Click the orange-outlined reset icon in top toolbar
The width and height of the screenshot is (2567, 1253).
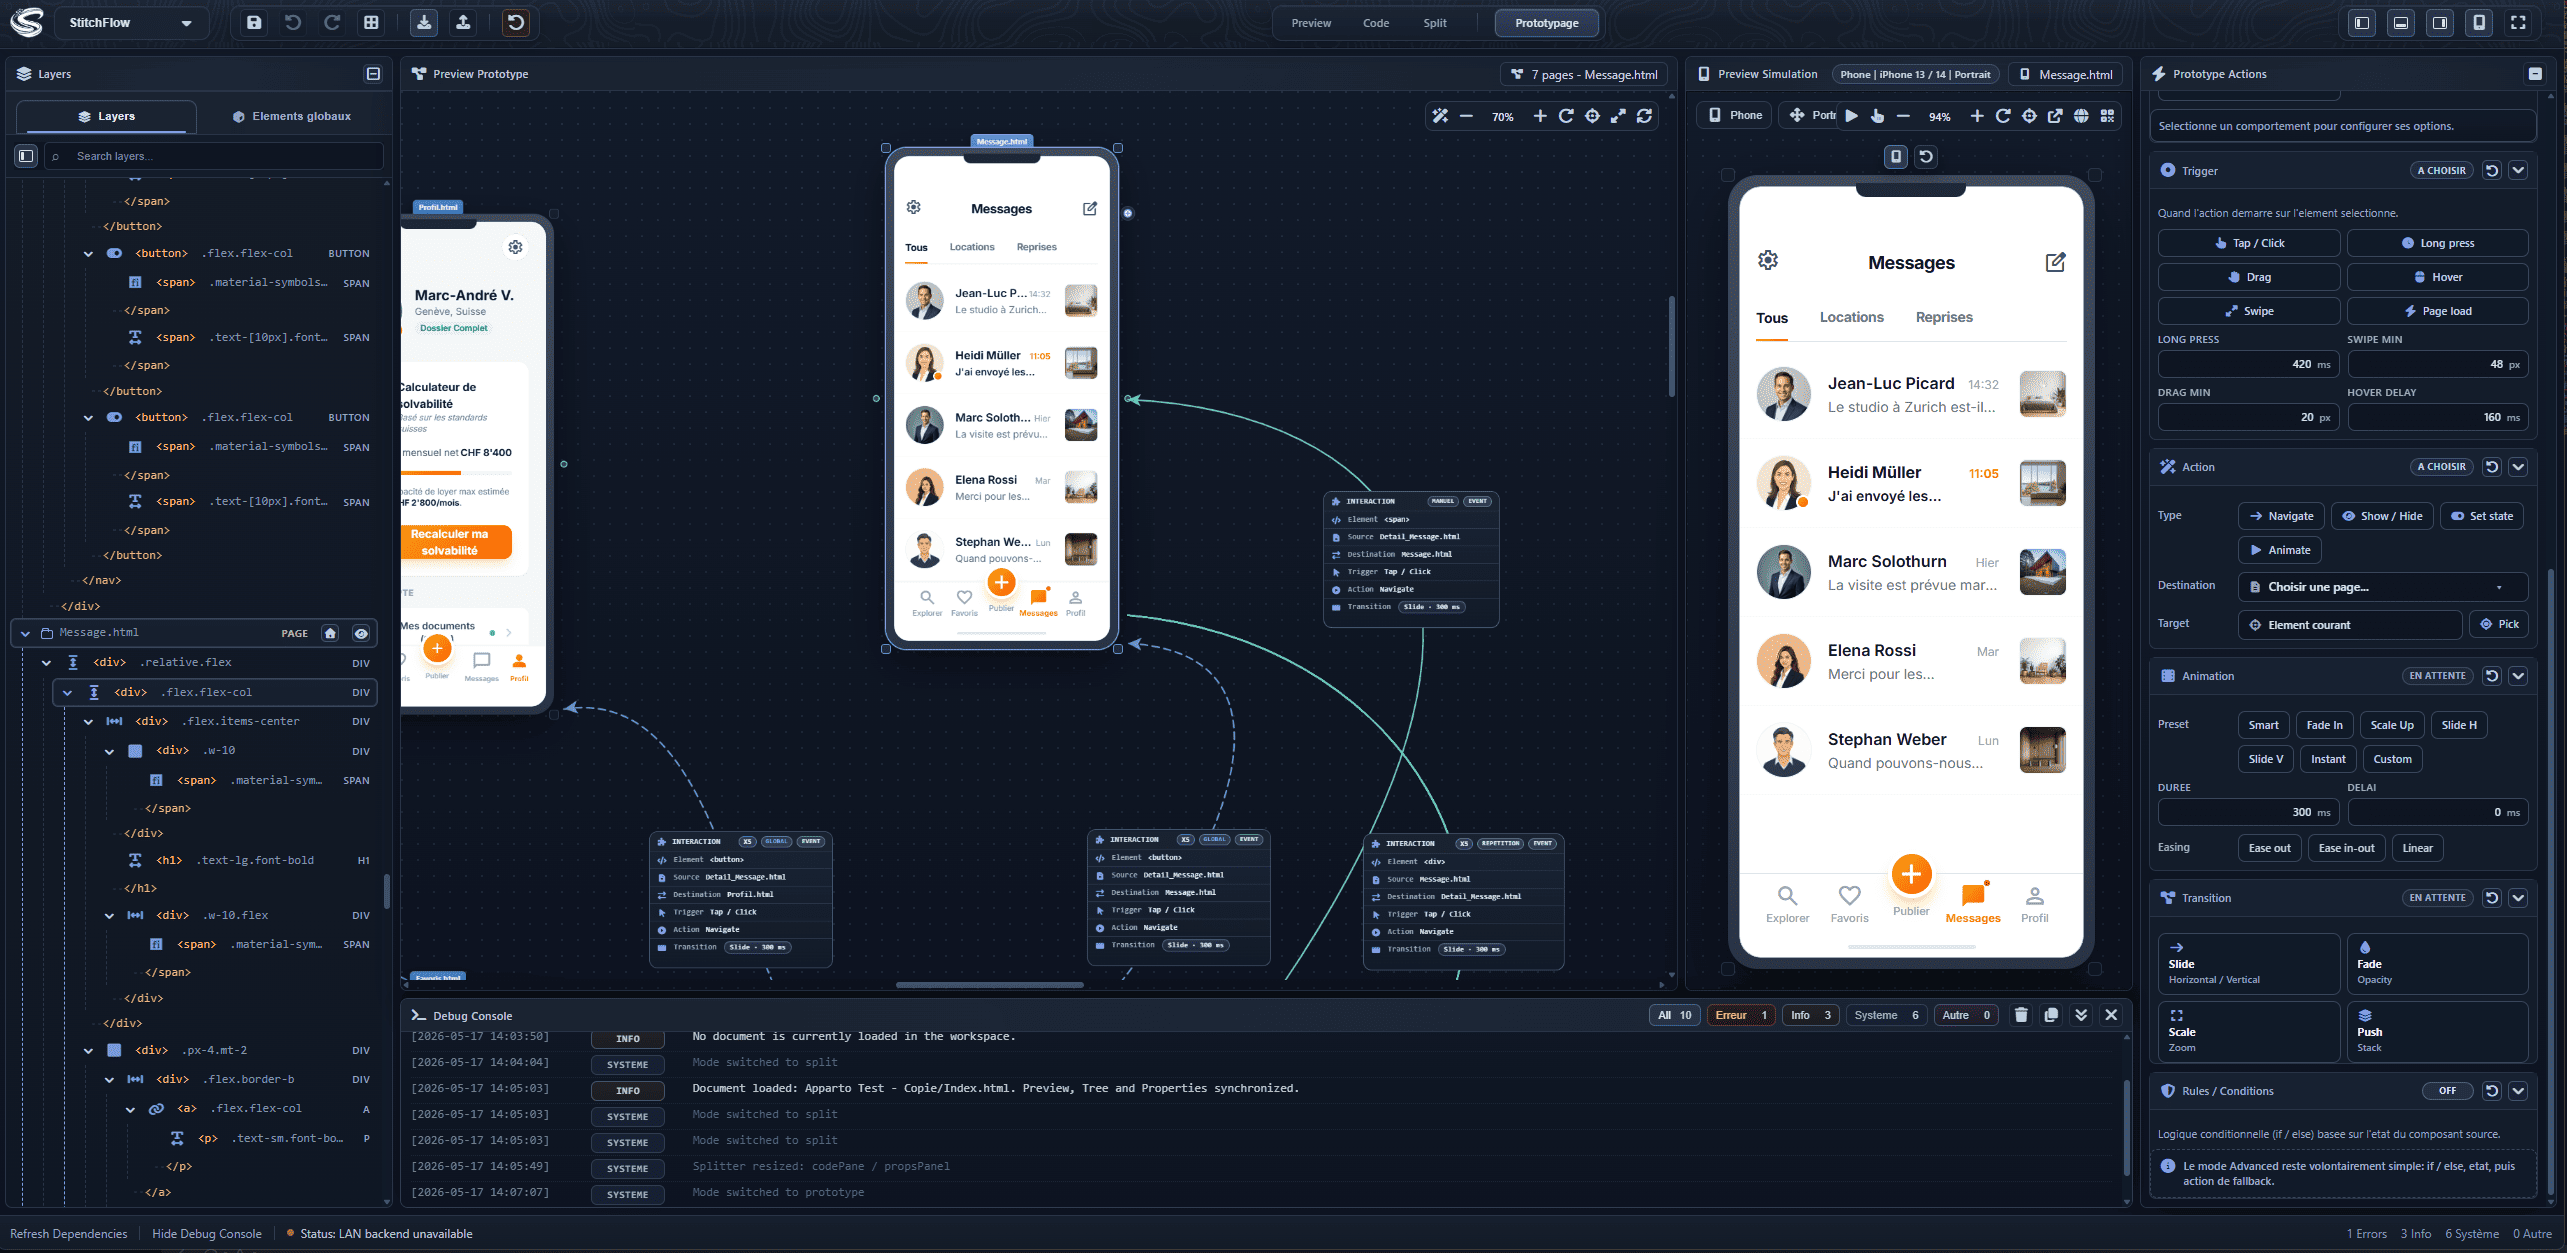coord(516,22)
